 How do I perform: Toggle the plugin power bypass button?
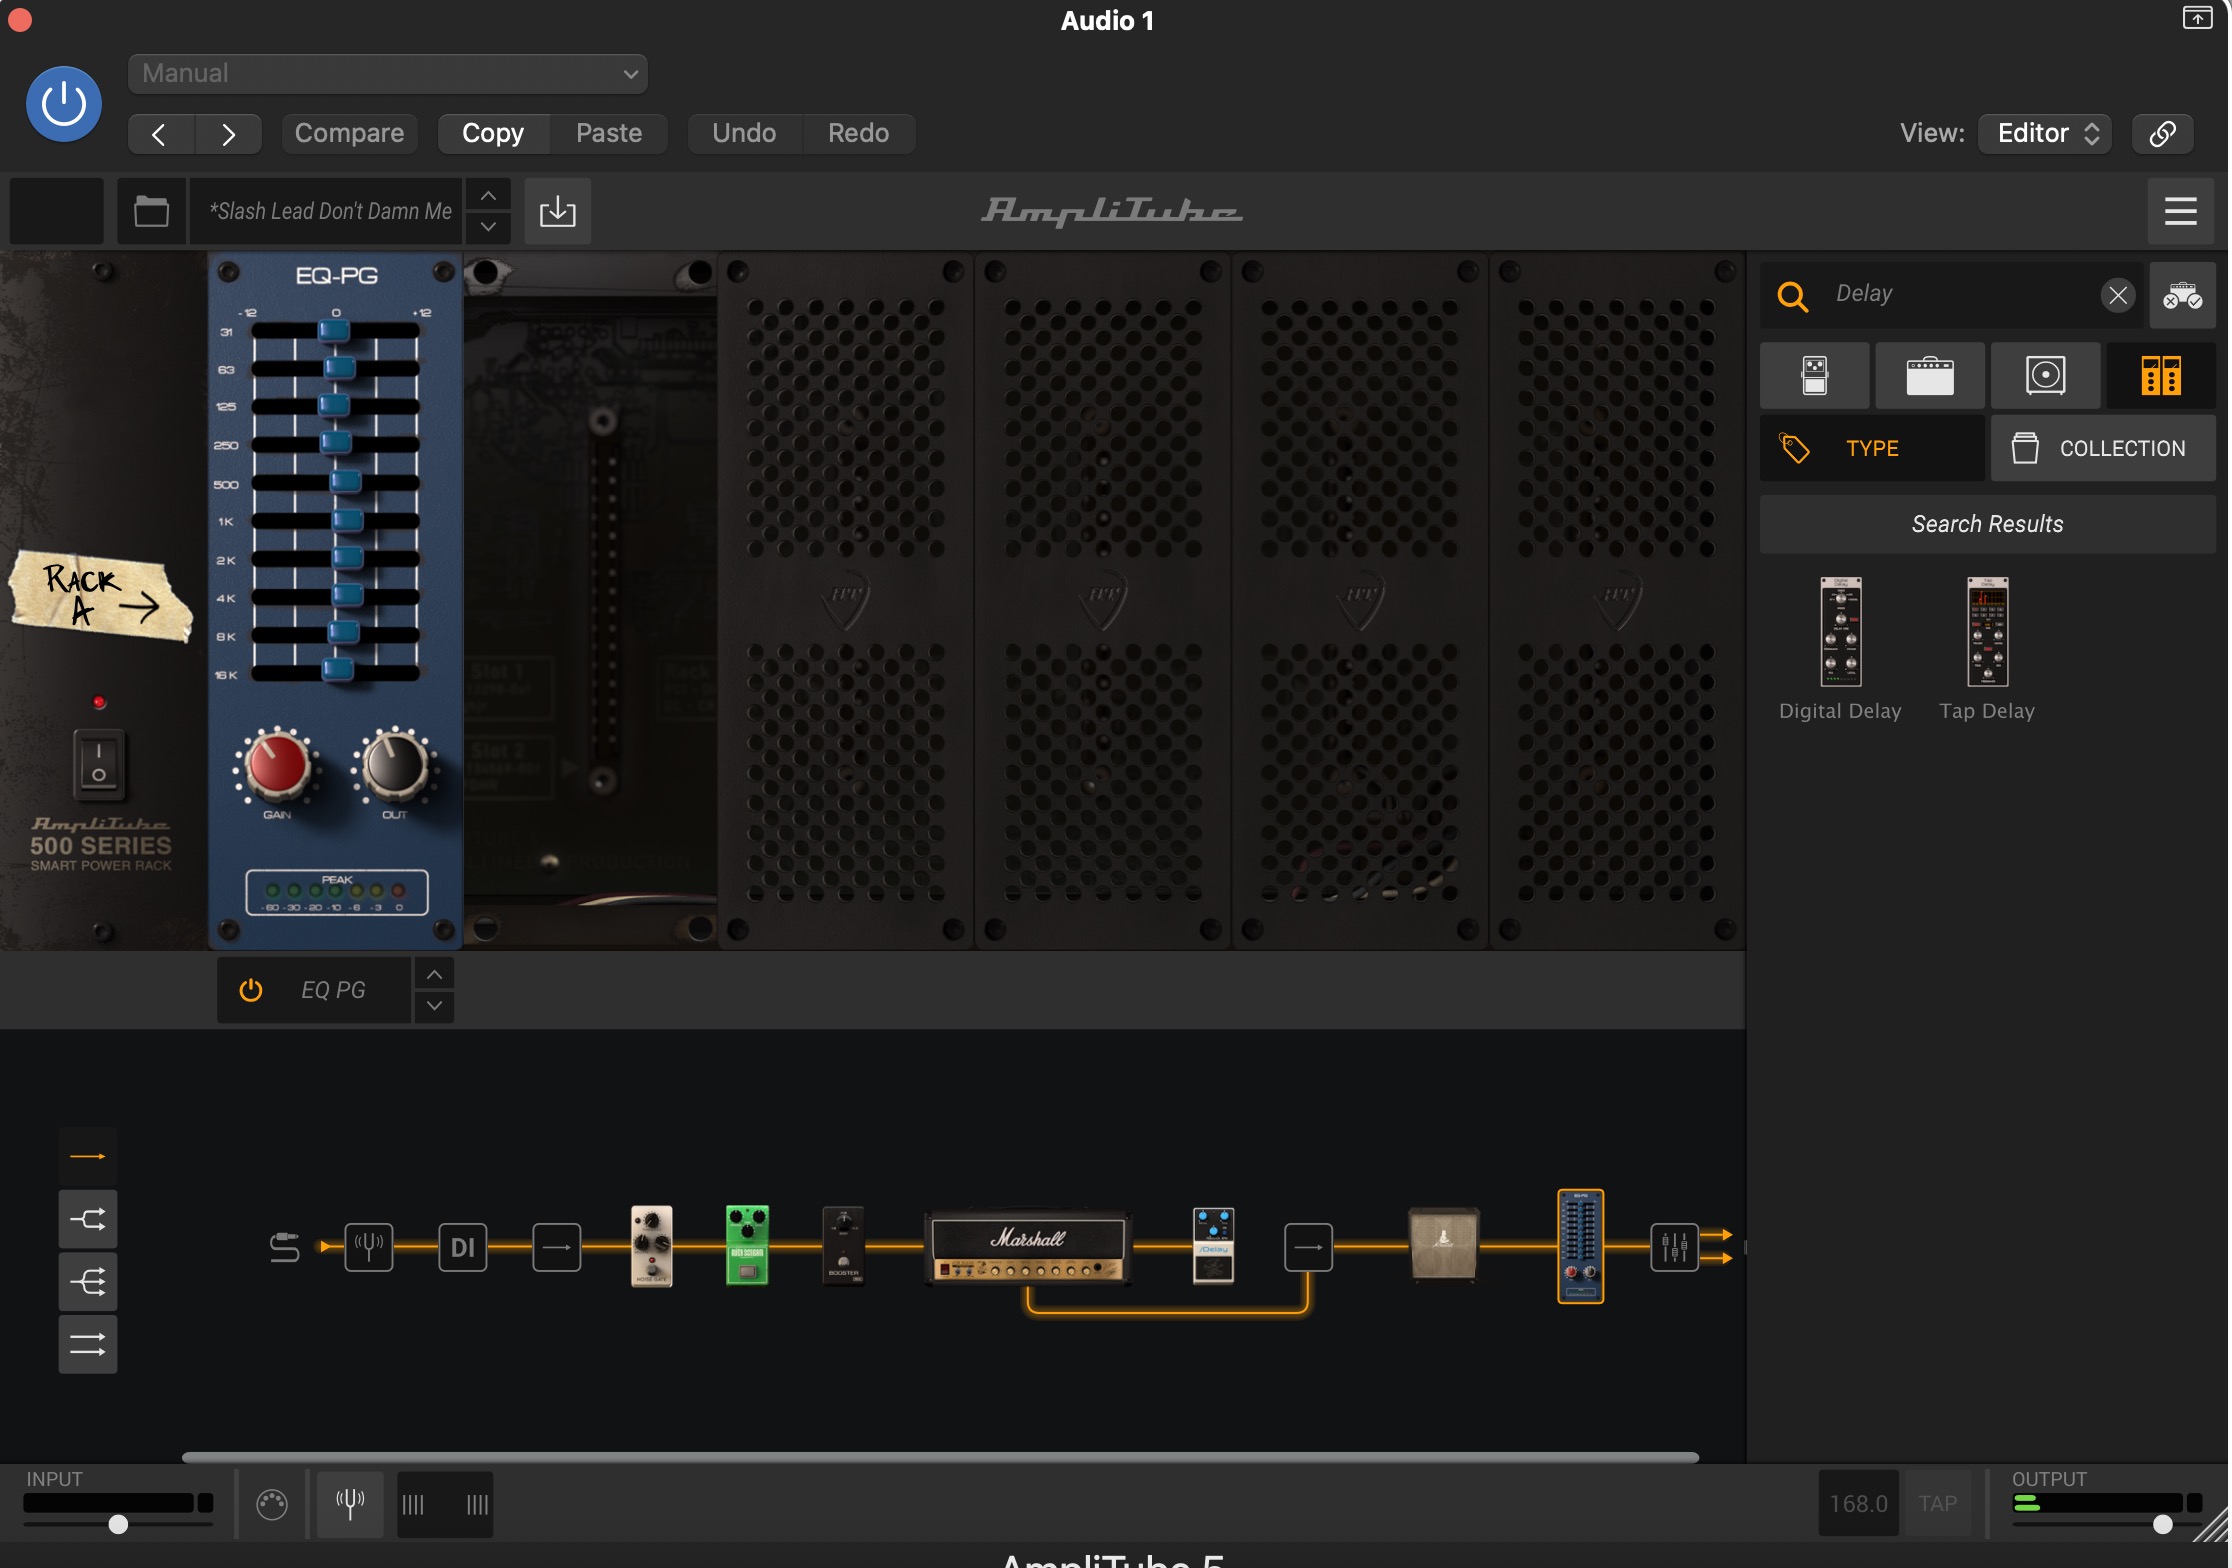click(x=63, y=104)
